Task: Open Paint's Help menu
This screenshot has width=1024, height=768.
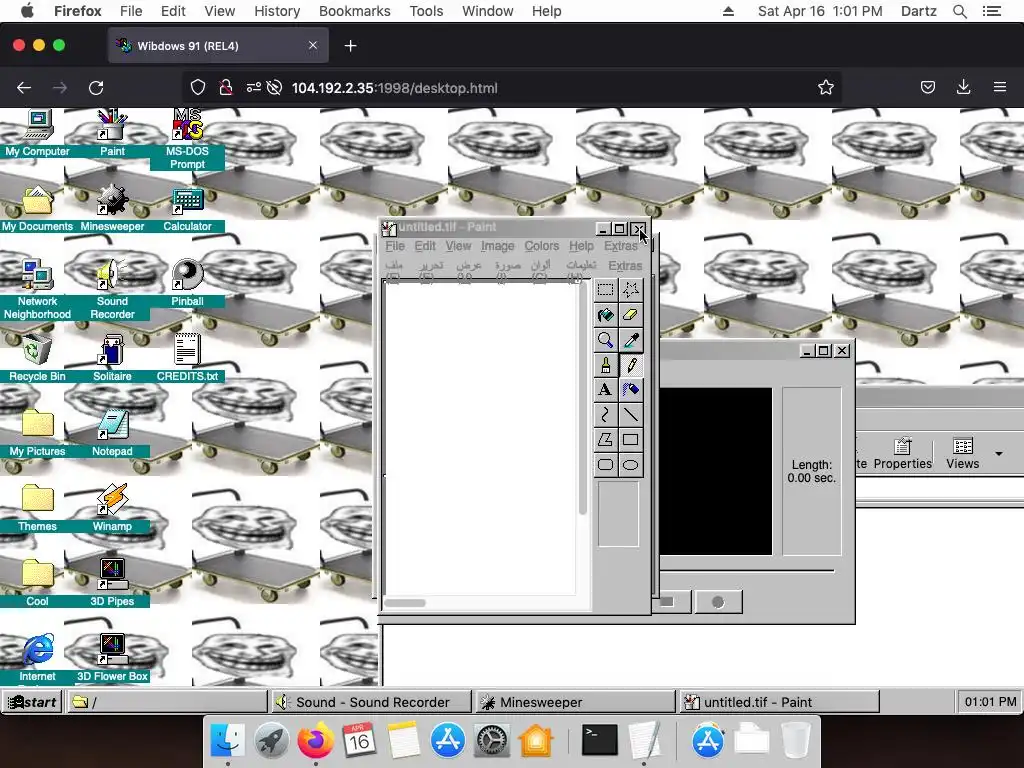Action: point(581,246)
